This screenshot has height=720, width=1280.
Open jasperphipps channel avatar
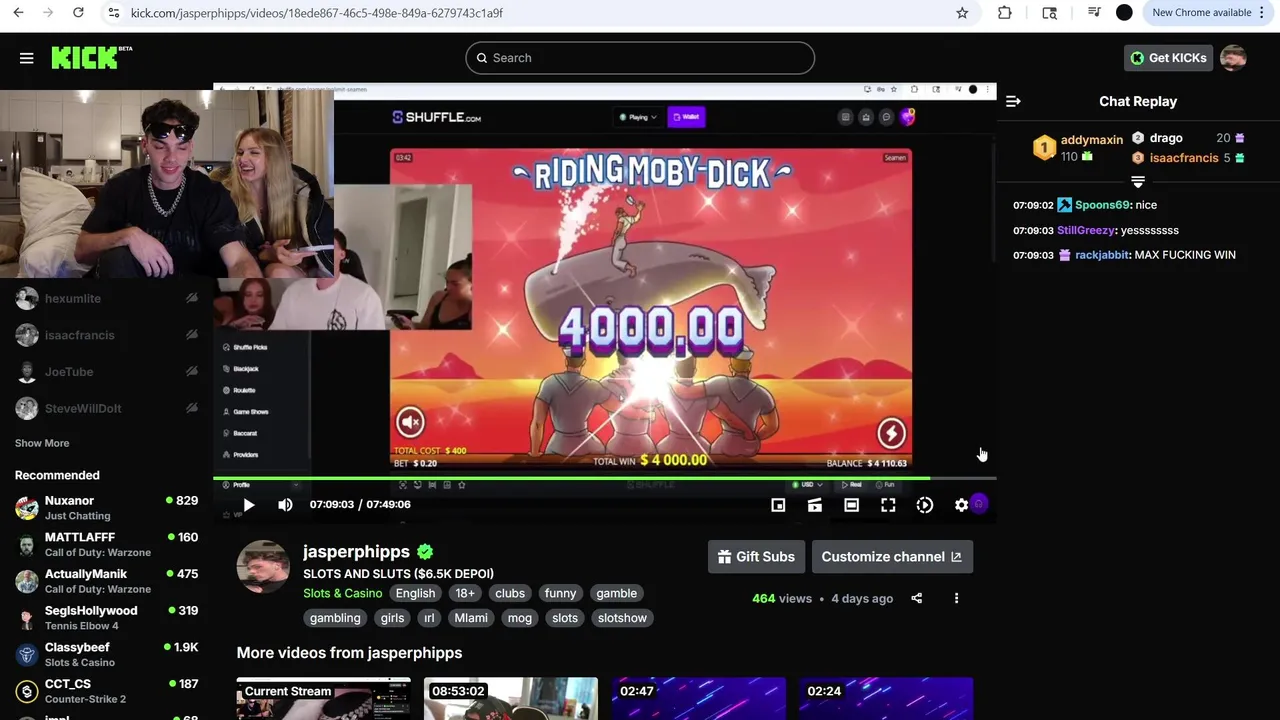pos(263,567)
